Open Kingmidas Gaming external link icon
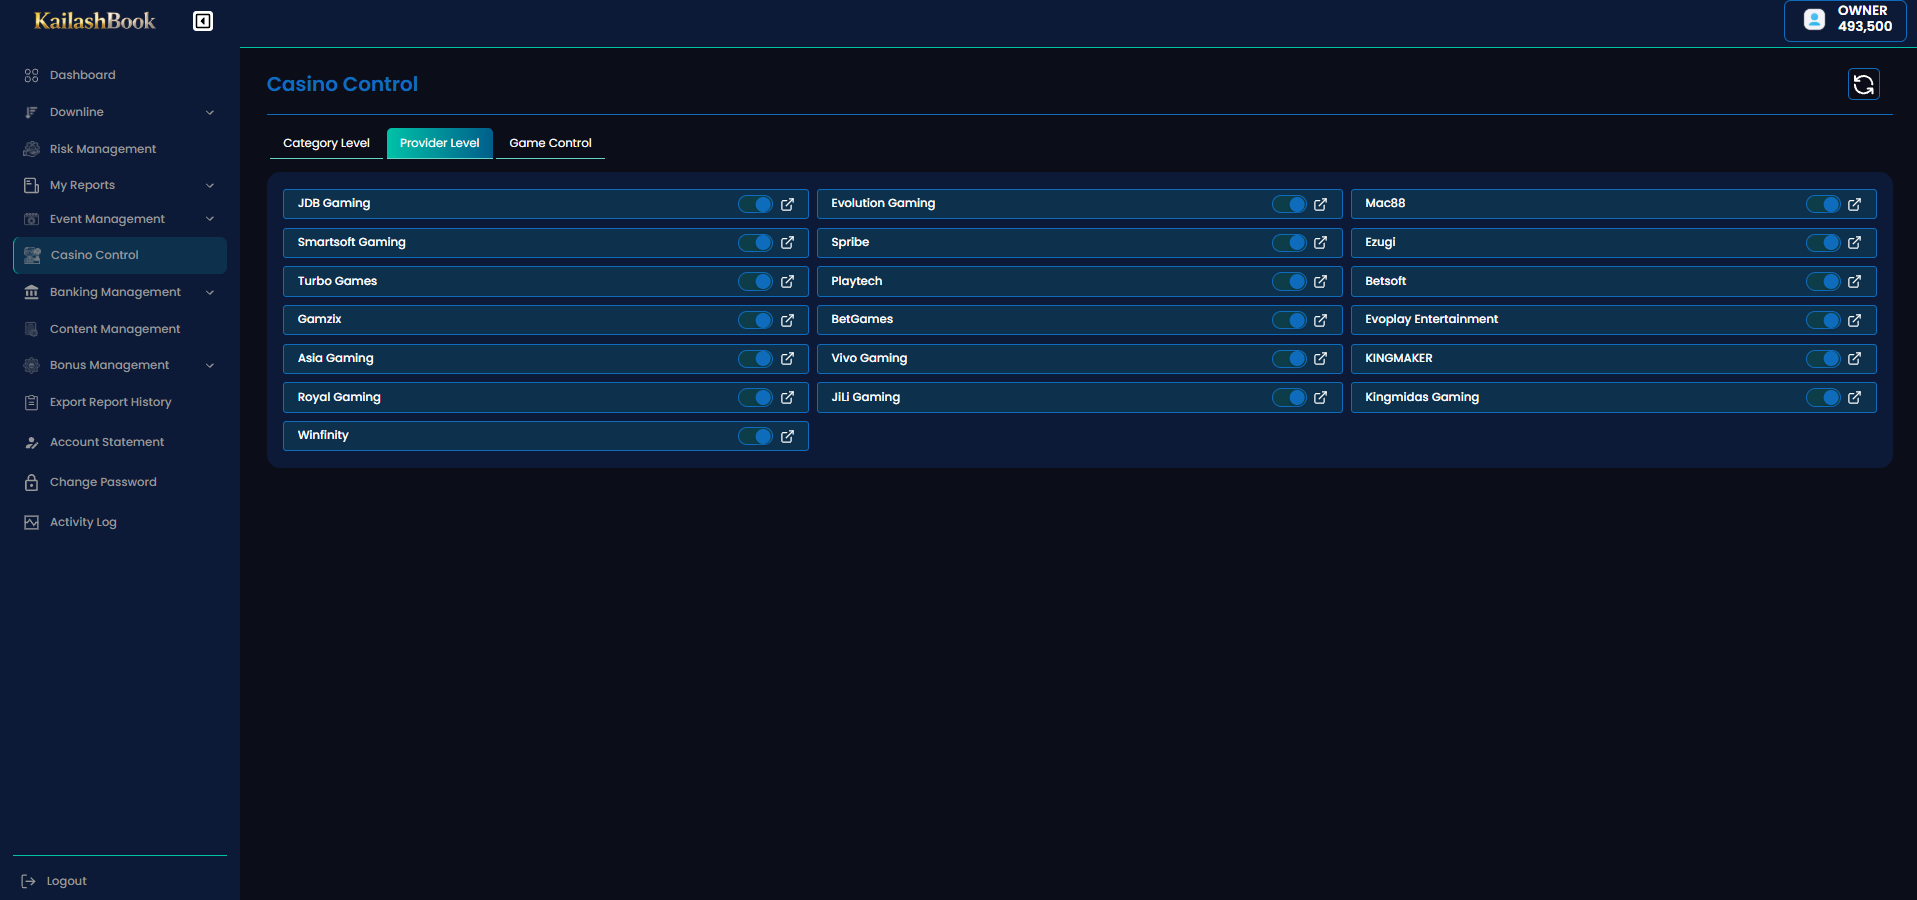Image resolution: width=1917 pixels, height=900 pixels. (x=1854, y=398)
